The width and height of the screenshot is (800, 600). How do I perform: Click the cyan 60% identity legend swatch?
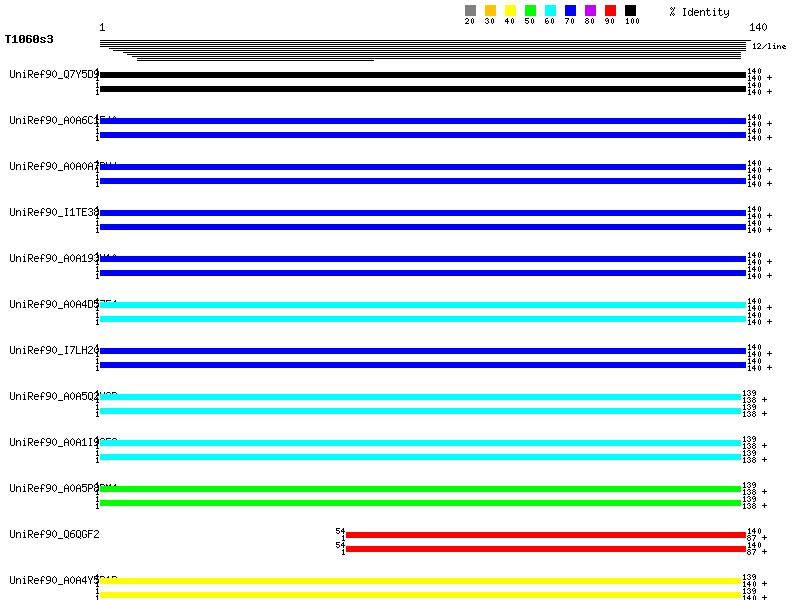[x=550, y=10]
